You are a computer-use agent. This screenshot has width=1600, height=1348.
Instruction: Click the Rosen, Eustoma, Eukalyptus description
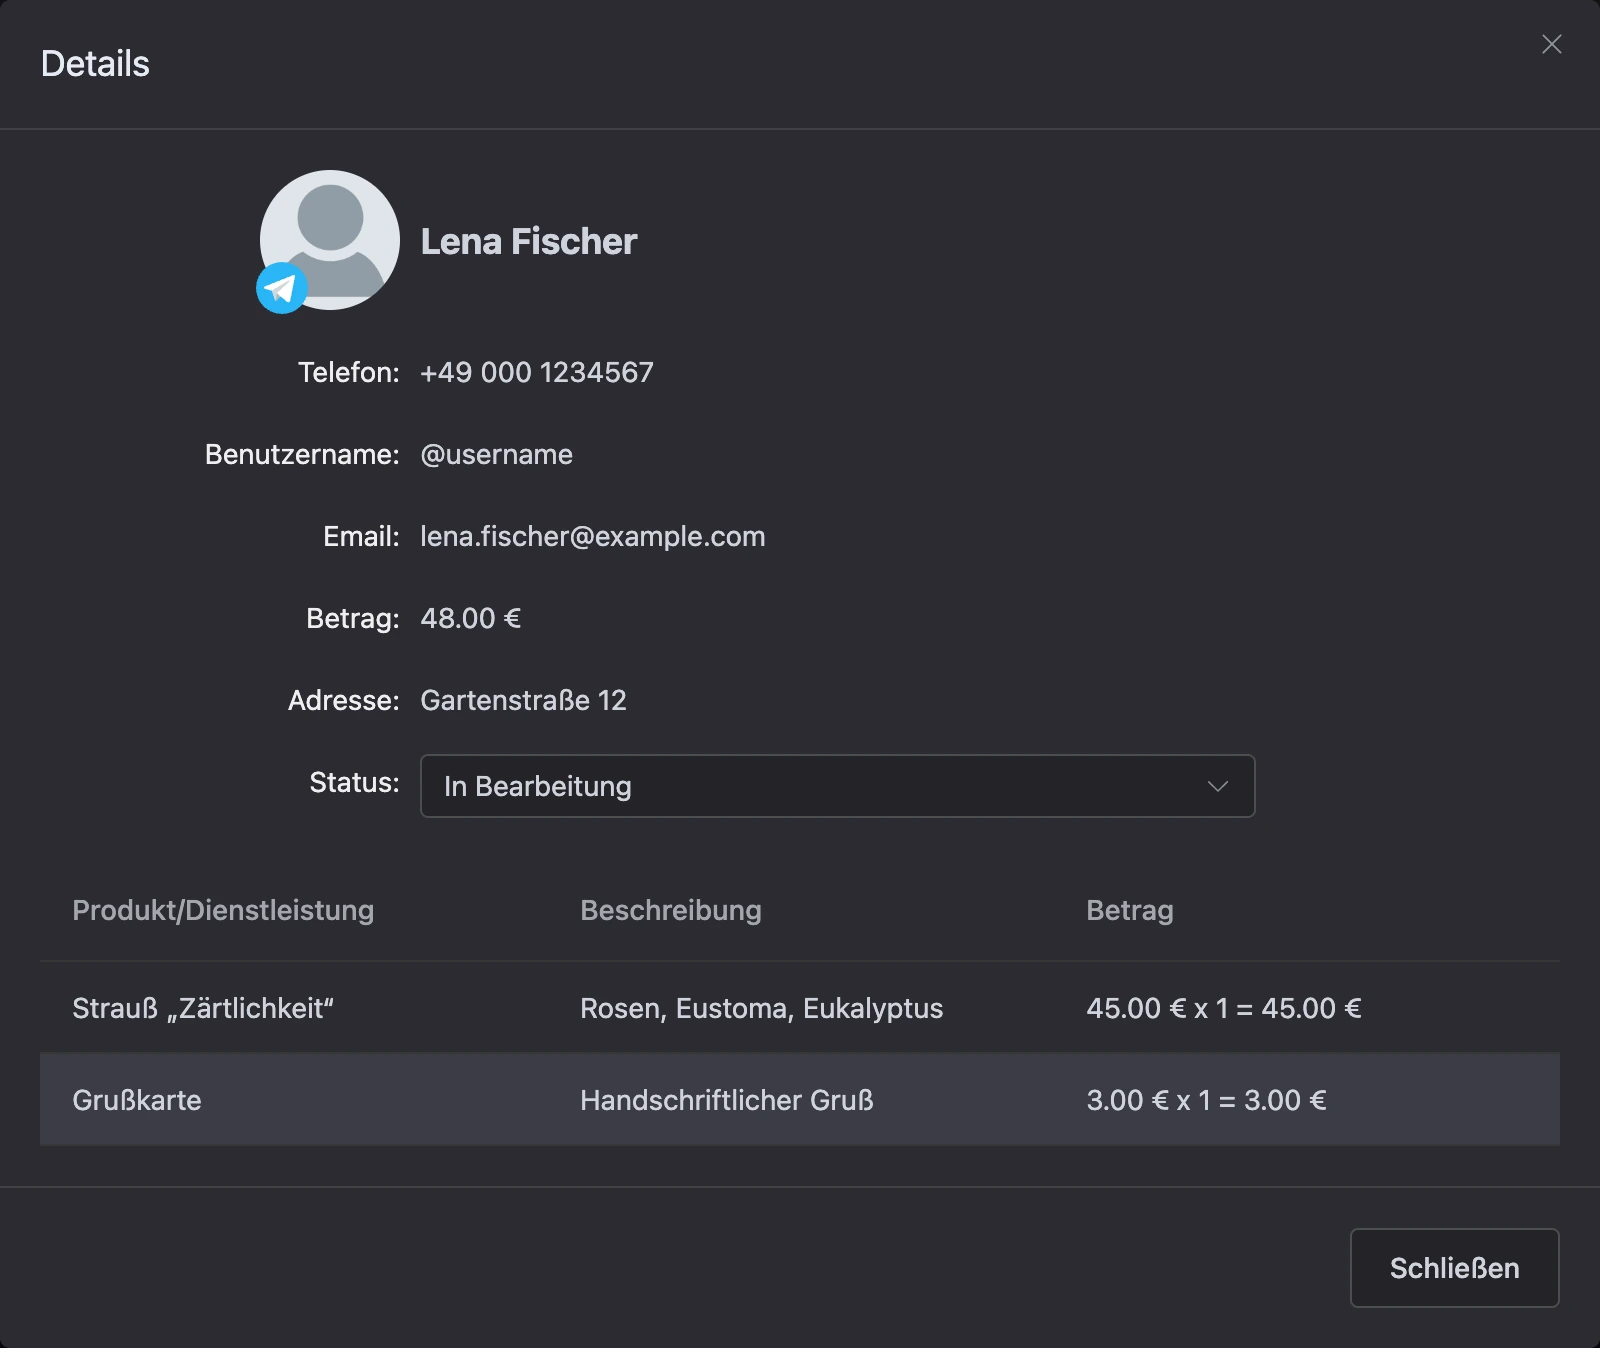761,1008
